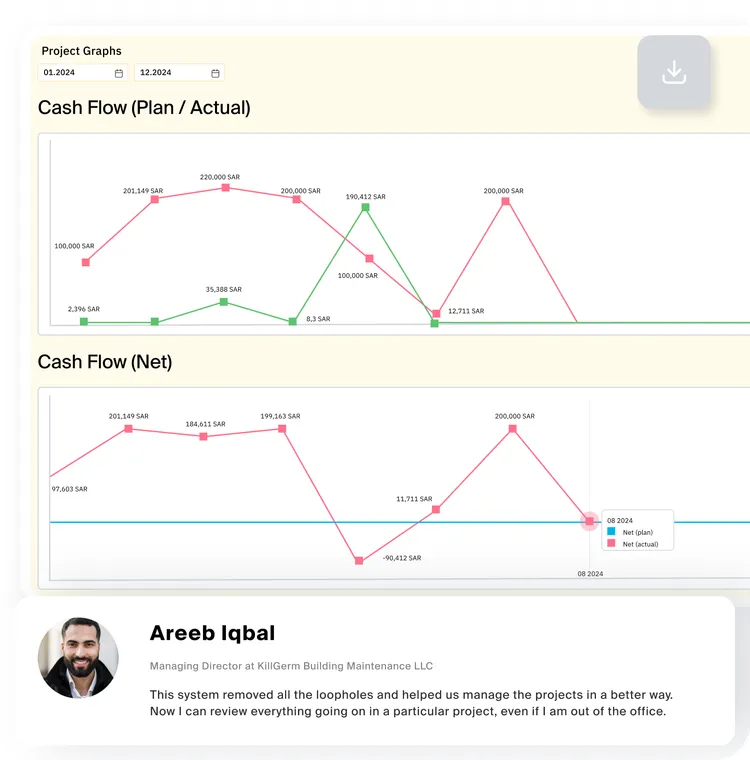Image resolution: width=750 pixels, height=760 pixels.
Task: Click the Areeb Iqbal name heading
Action: (212, 633)
